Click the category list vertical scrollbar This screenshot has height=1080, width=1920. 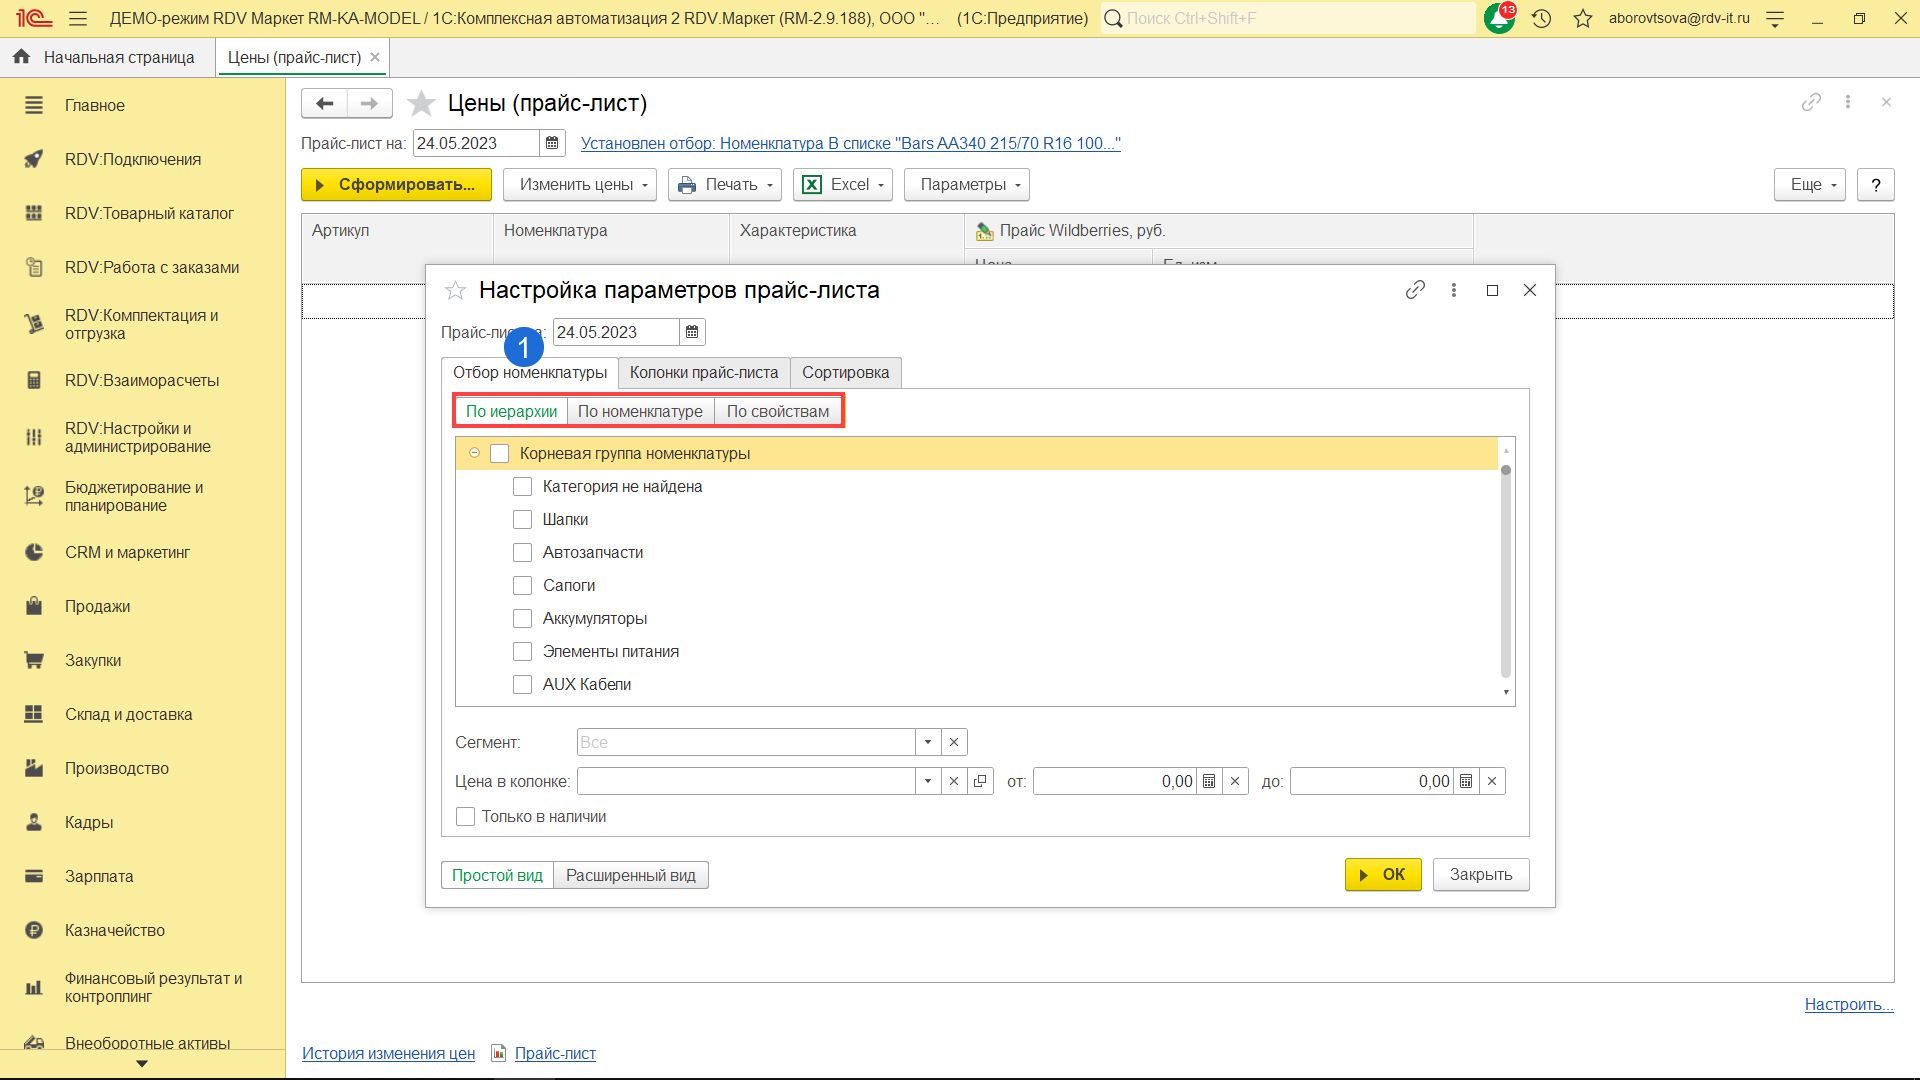[1505, 570]
